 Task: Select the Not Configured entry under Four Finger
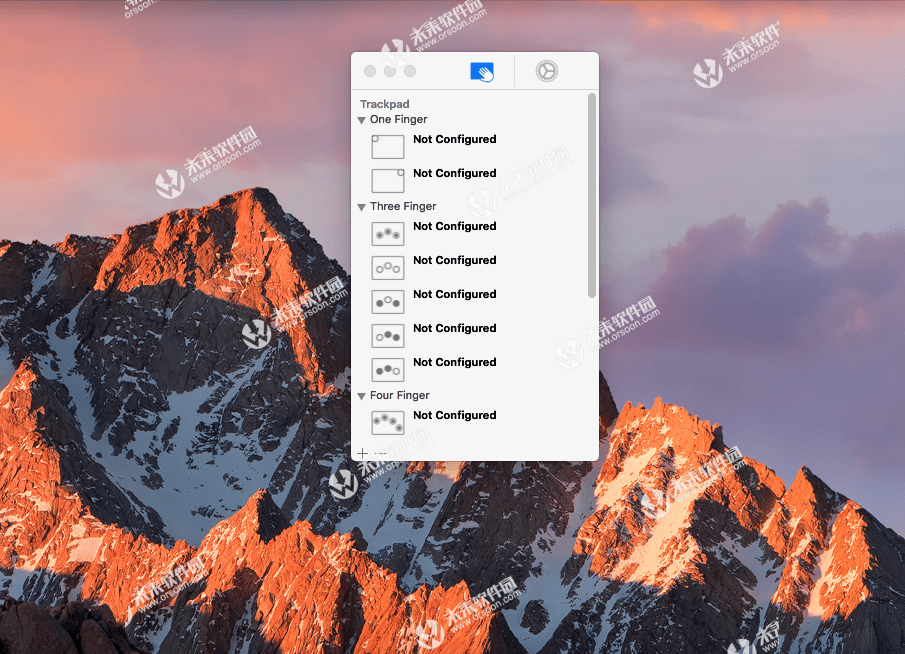454,415
